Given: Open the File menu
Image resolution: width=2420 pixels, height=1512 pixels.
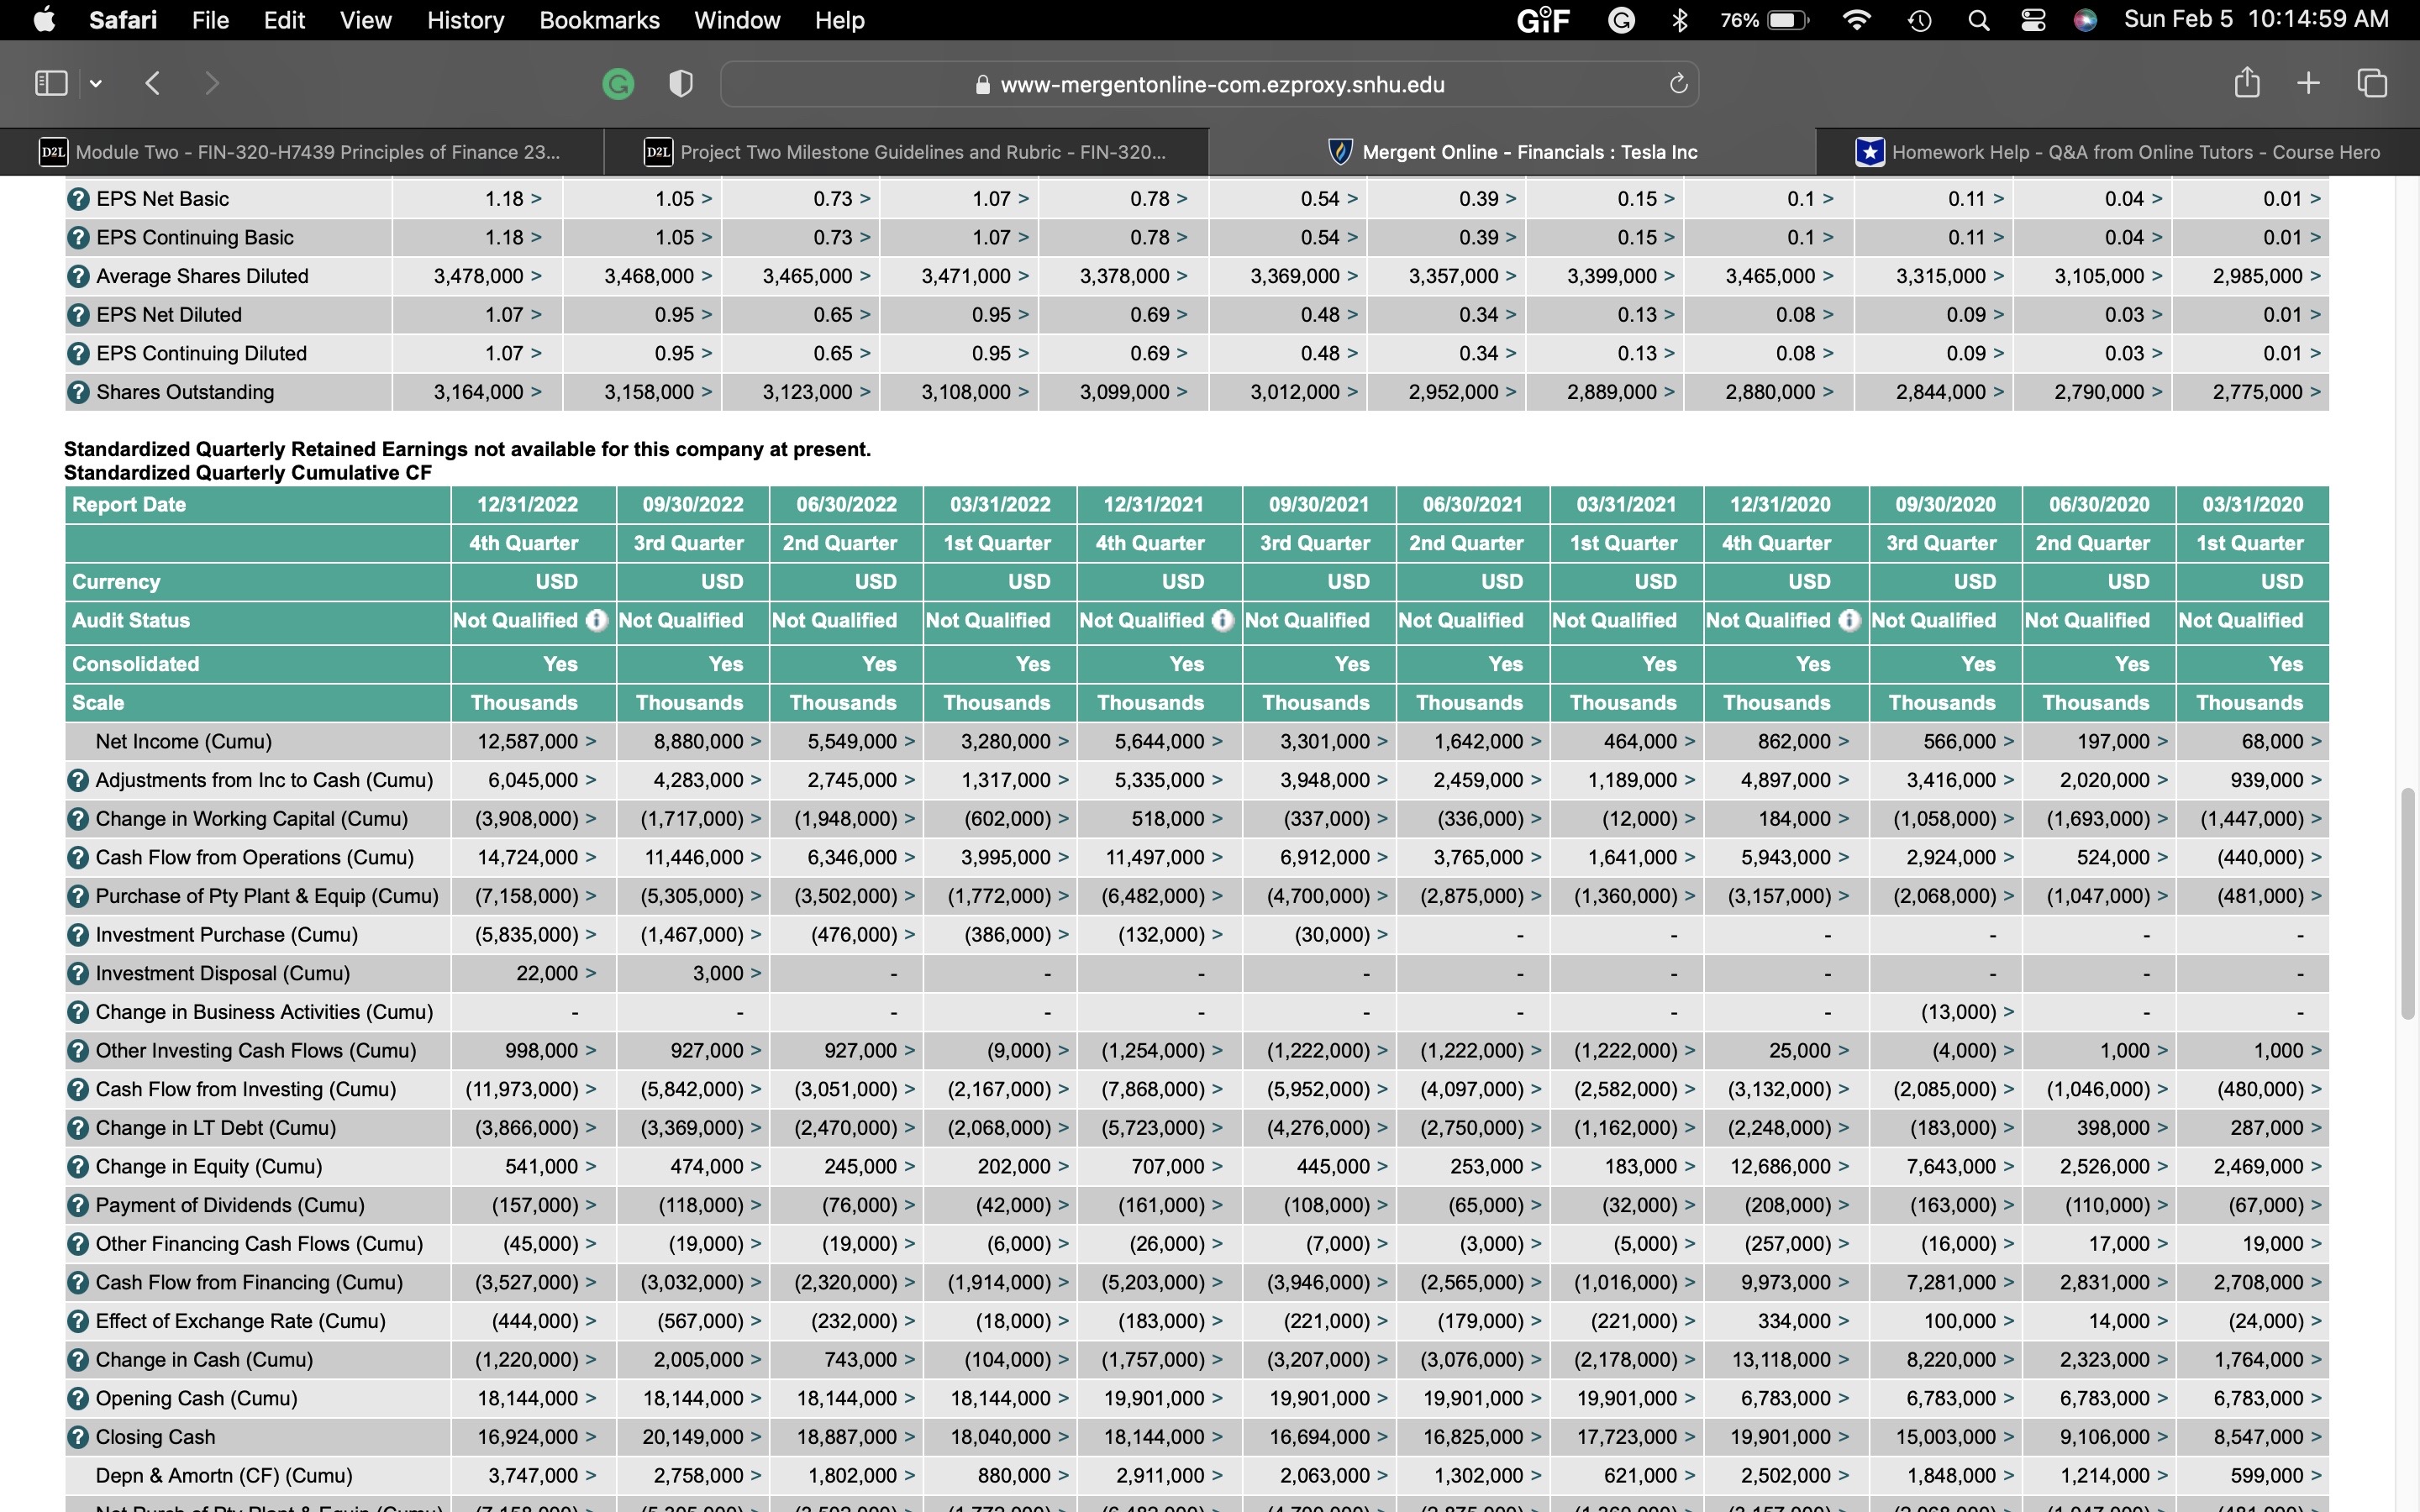Looking at the screenshot, I should point(210,20).
